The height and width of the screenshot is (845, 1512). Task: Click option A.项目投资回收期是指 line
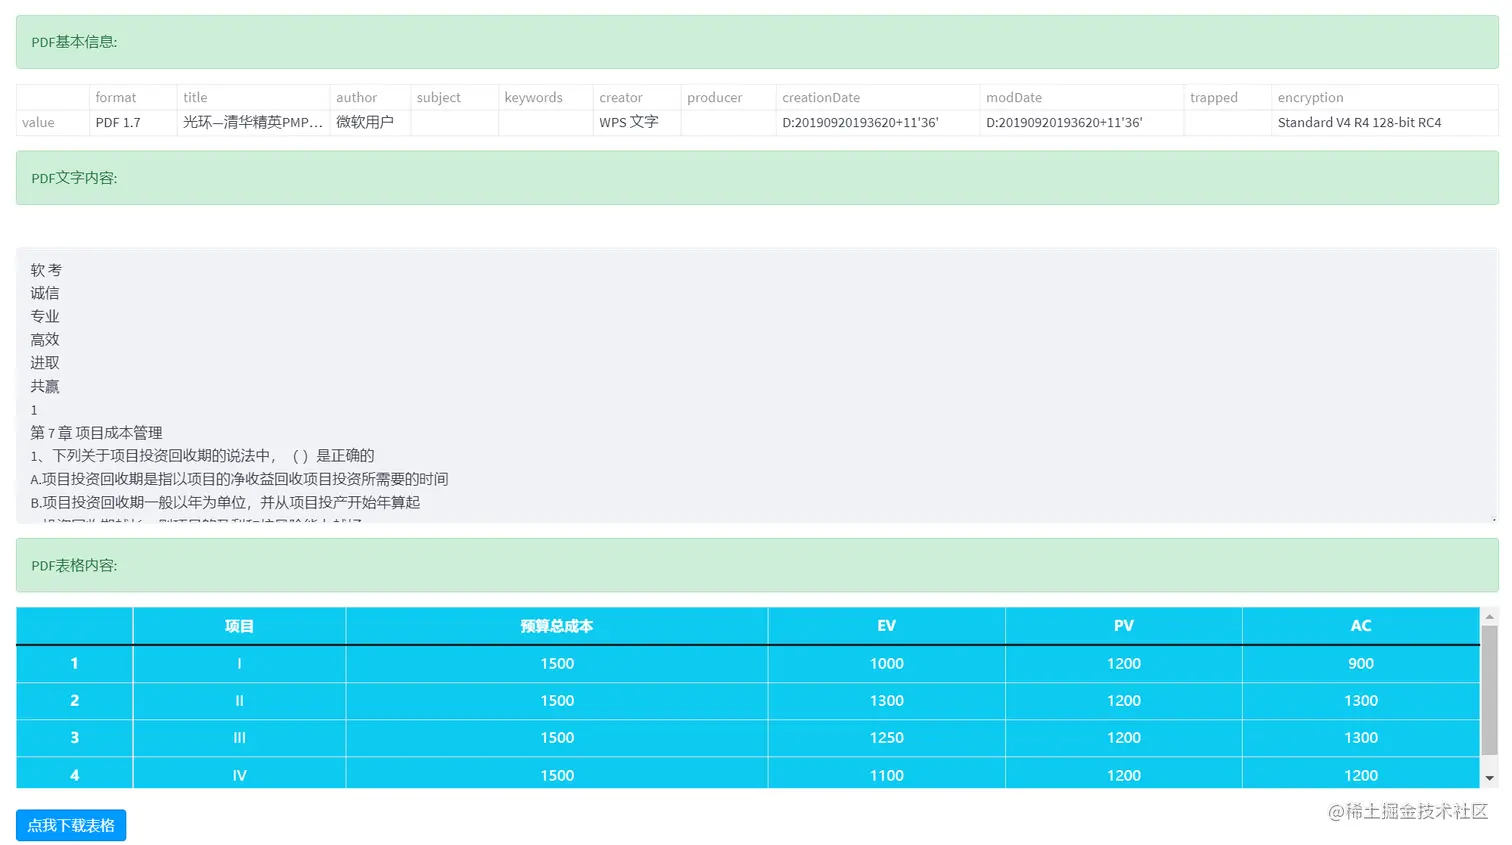[239, 479]
